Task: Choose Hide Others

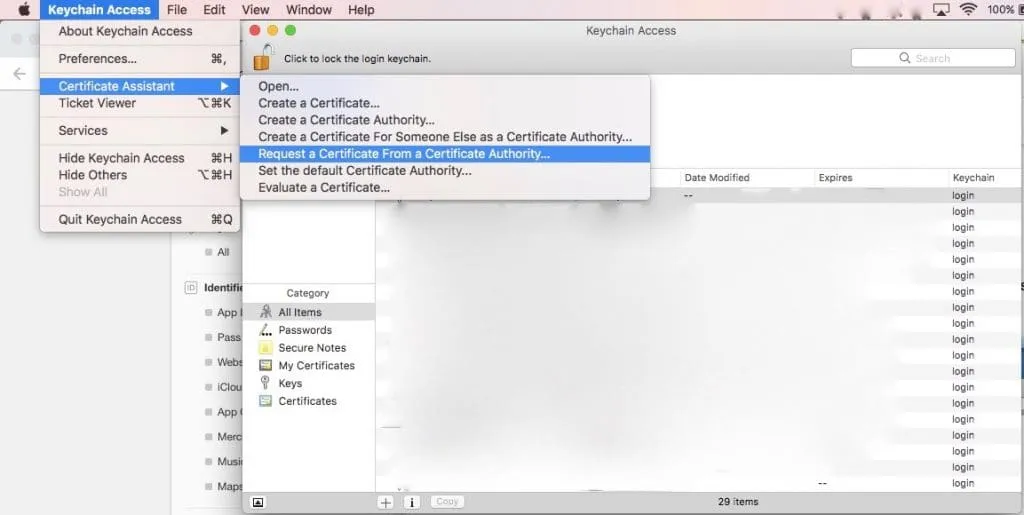Action: pyautogui.click(x=140, y=175)
